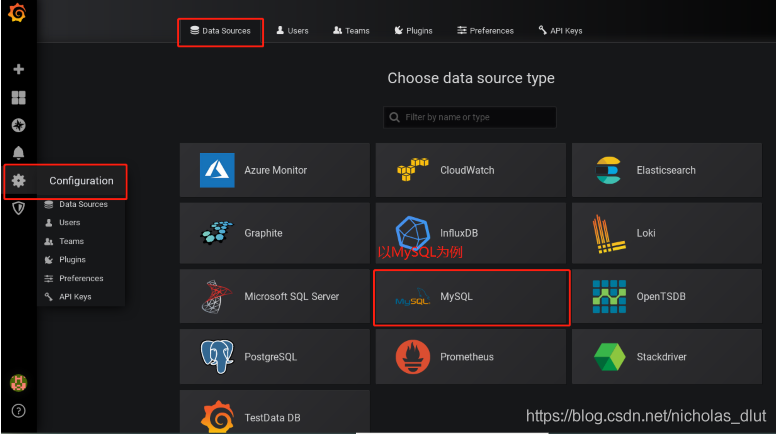Open the Alerting bell icon

click(x=18, y=153)
